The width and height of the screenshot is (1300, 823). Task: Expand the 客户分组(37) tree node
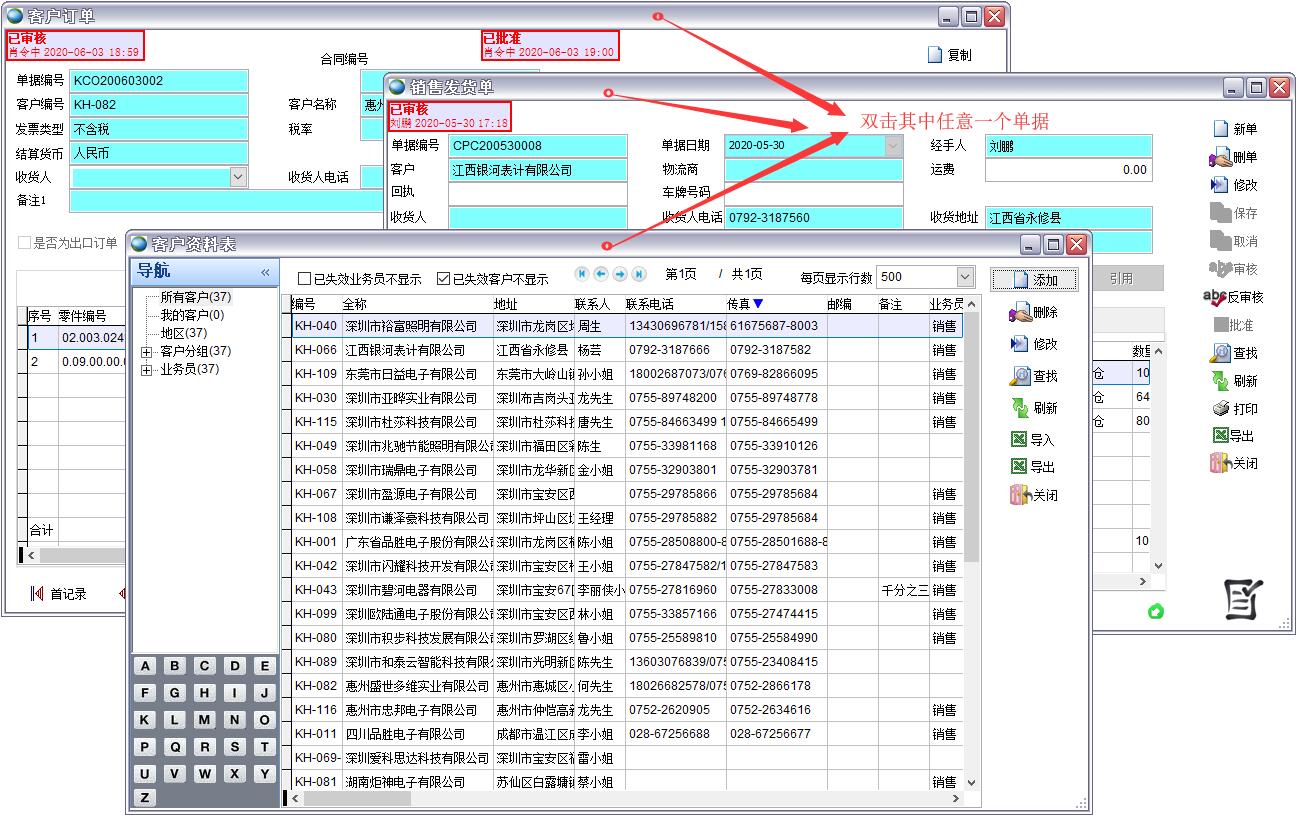pyautogui.click(x=147, y=352)
